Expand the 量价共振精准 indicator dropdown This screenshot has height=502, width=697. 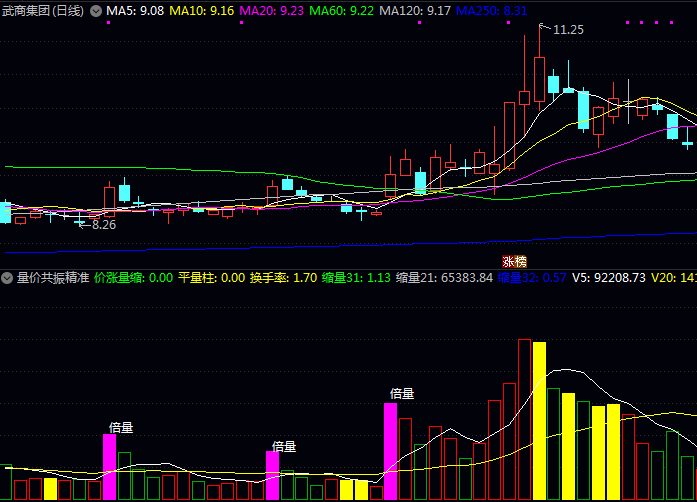tap(7, 278)
